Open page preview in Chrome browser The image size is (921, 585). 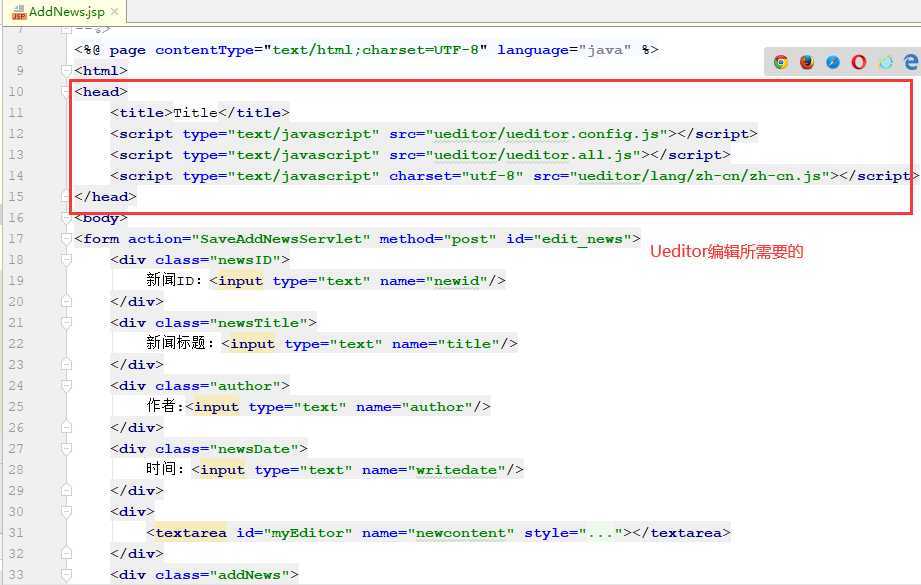tap(781, 62)
